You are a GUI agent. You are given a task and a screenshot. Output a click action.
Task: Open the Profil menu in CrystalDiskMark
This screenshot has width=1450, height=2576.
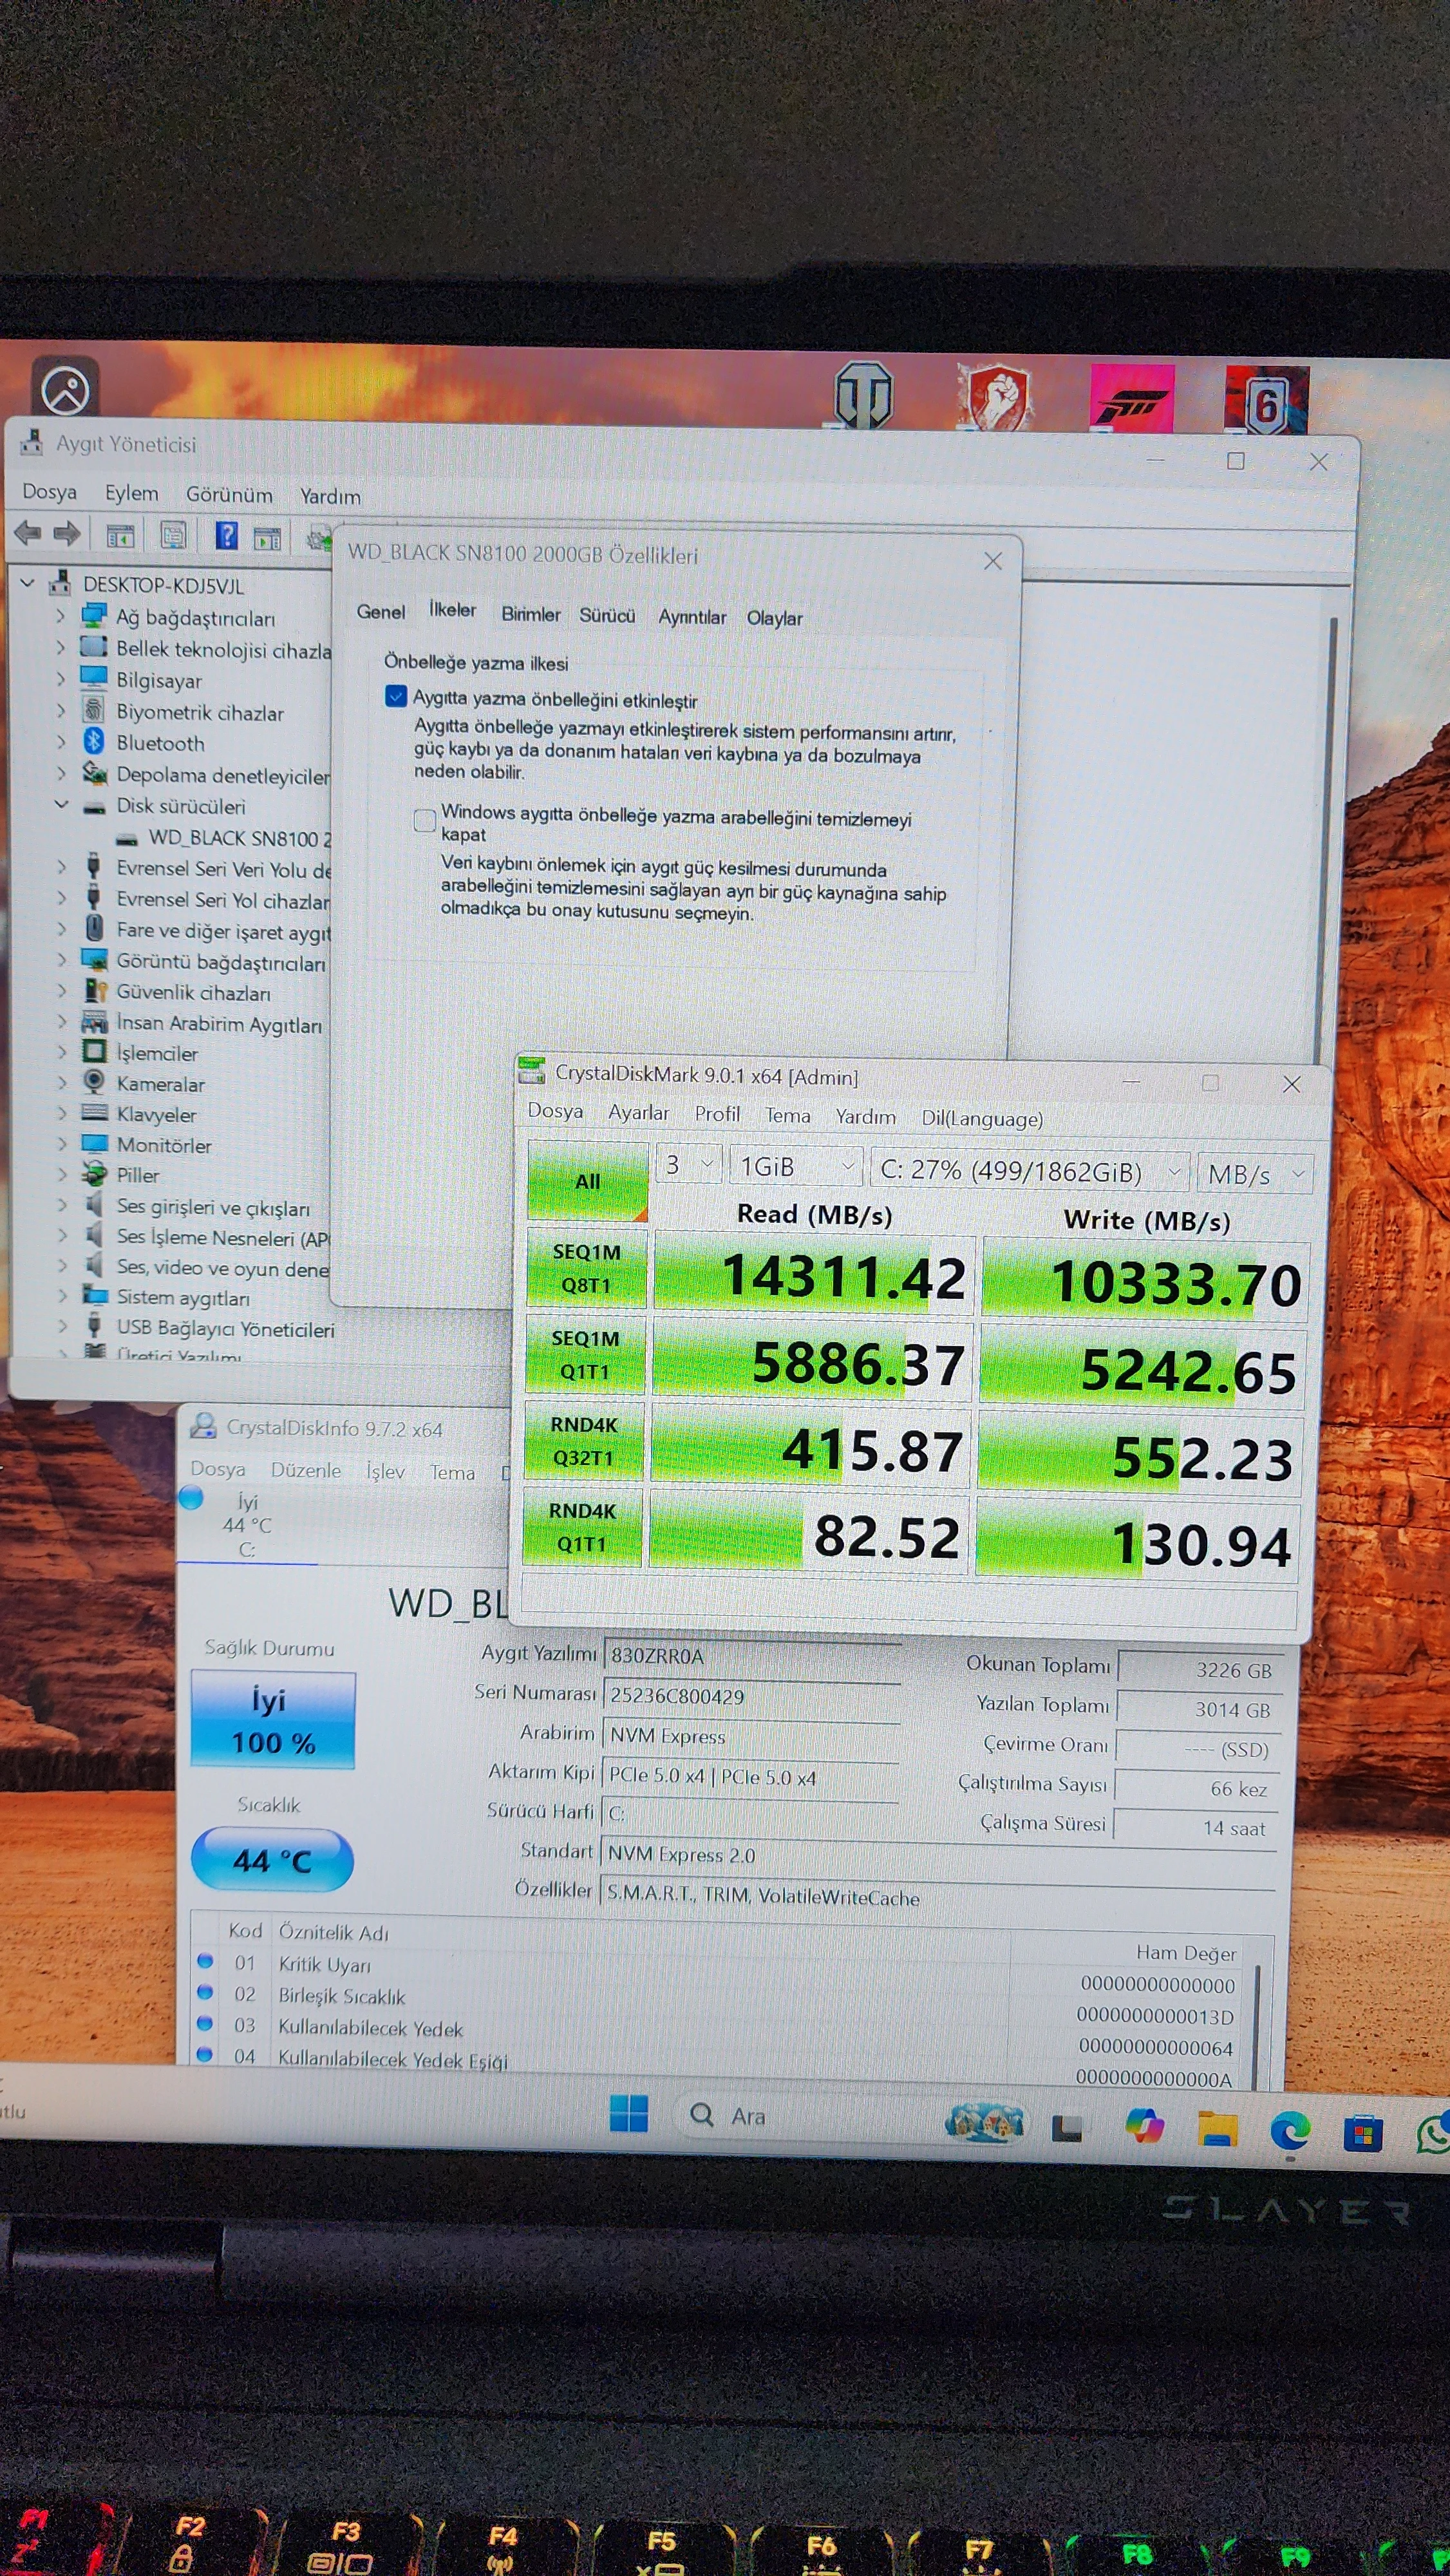(x=717, y=1114)
